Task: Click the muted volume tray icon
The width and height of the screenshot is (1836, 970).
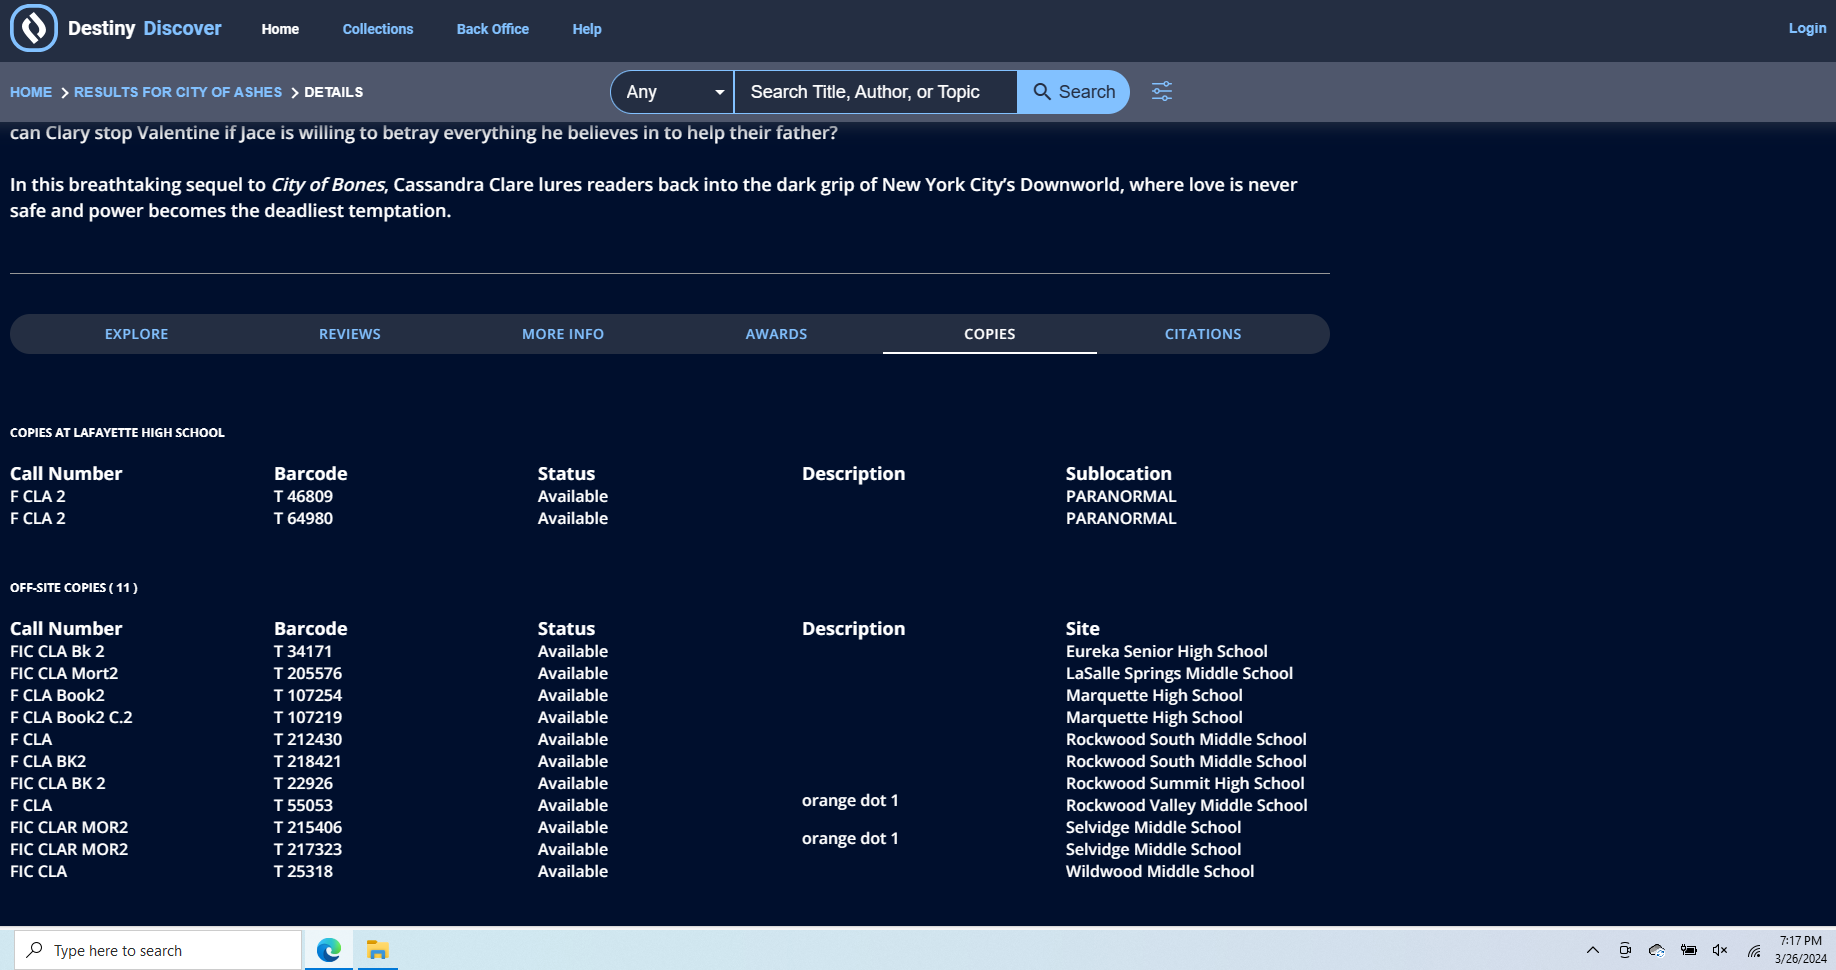Action: 1720,950
